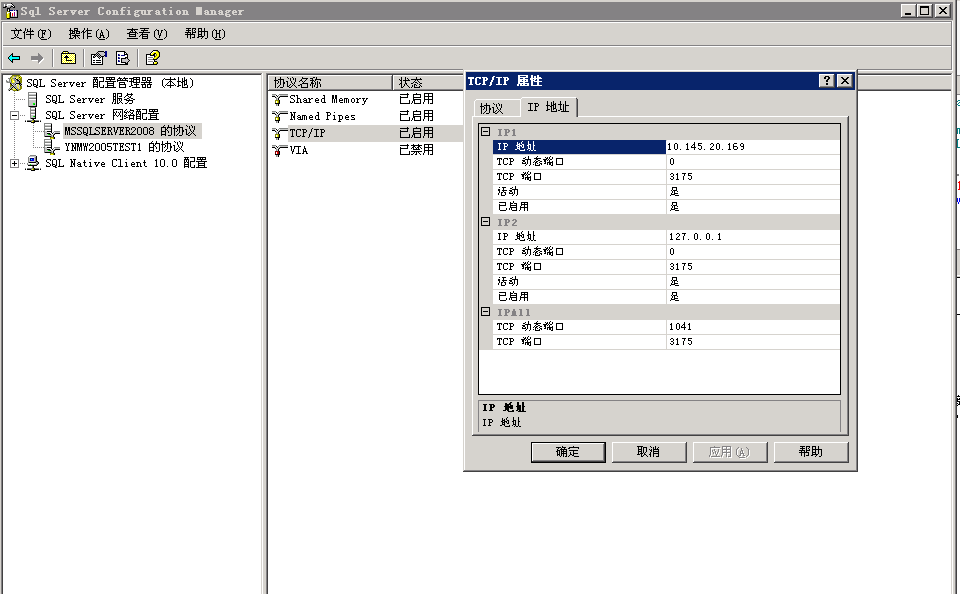Click the SQL Server 网络配置 tree icon
960x594 pixels.
tap(33, 115)
